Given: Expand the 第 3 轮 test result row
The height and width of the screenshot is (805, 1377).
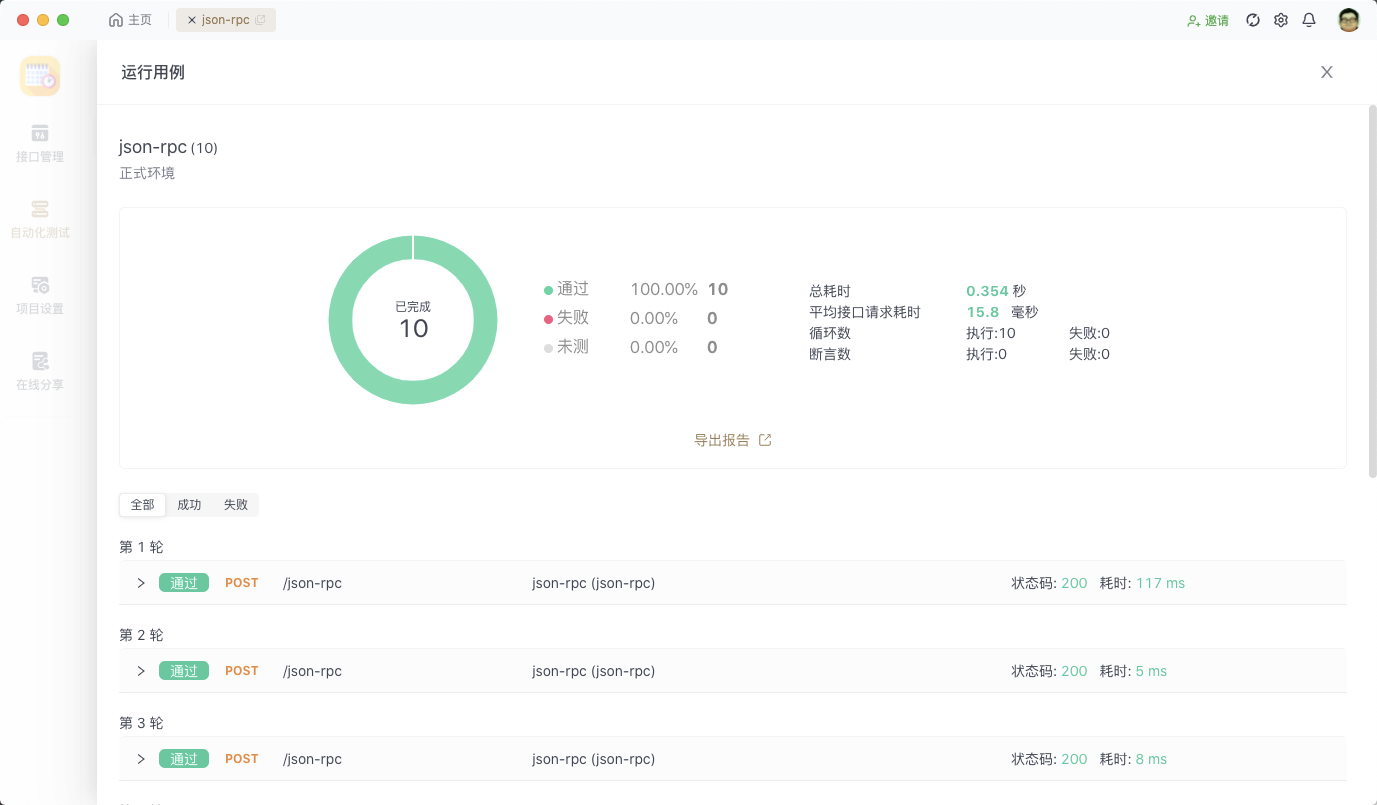Looking at the screenshot, I should pos(140,758).
